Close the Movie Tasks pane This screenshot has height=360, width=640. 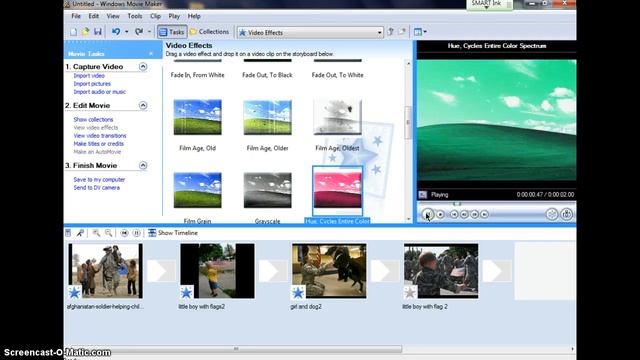point(151,54)
